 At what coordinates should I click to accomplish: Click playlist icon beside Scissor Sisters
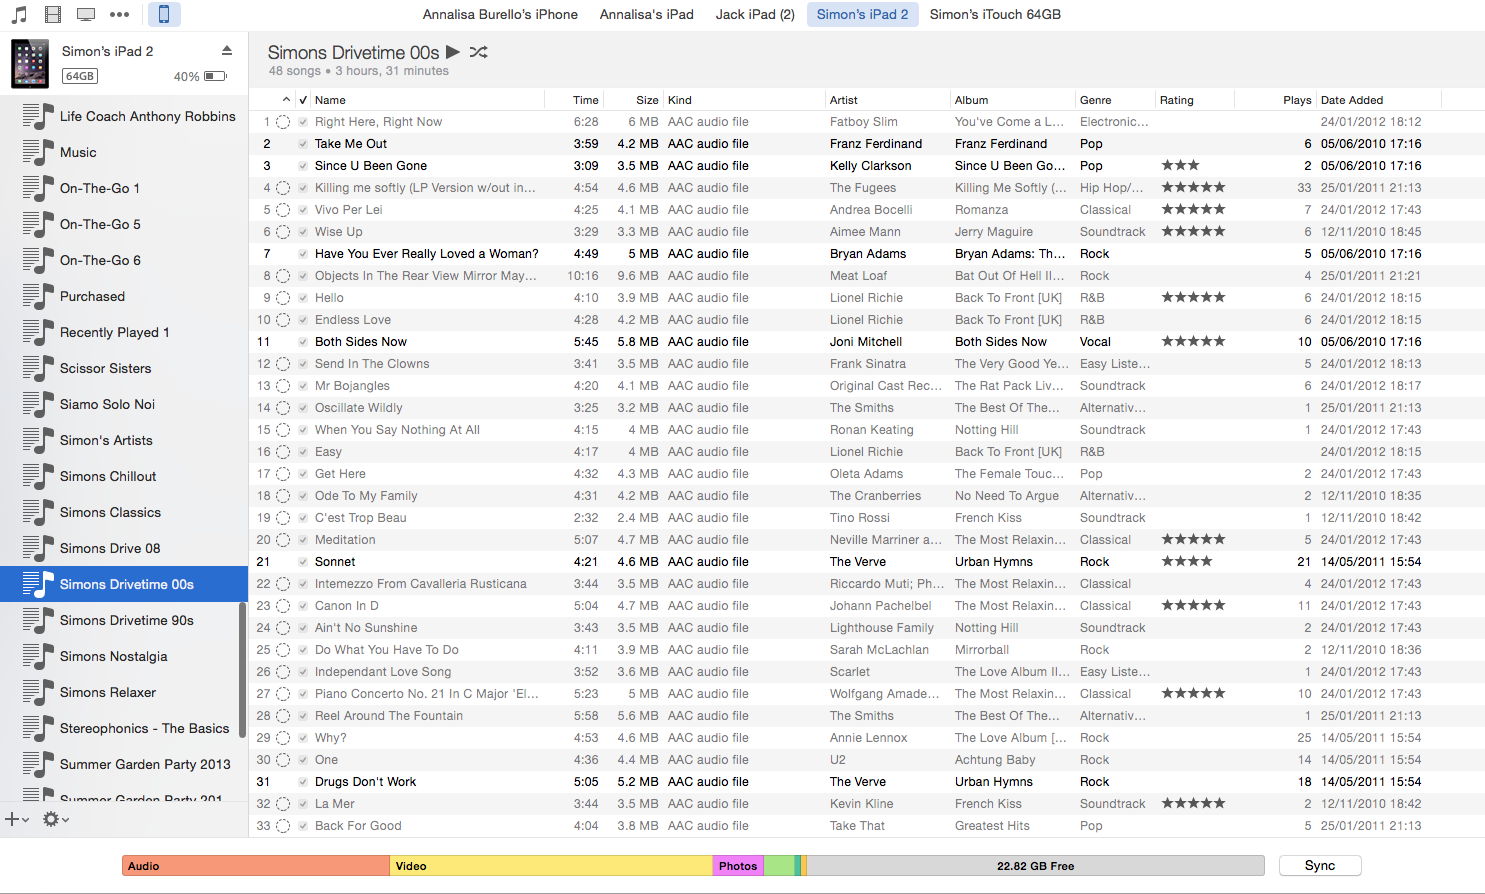point(39,368)
